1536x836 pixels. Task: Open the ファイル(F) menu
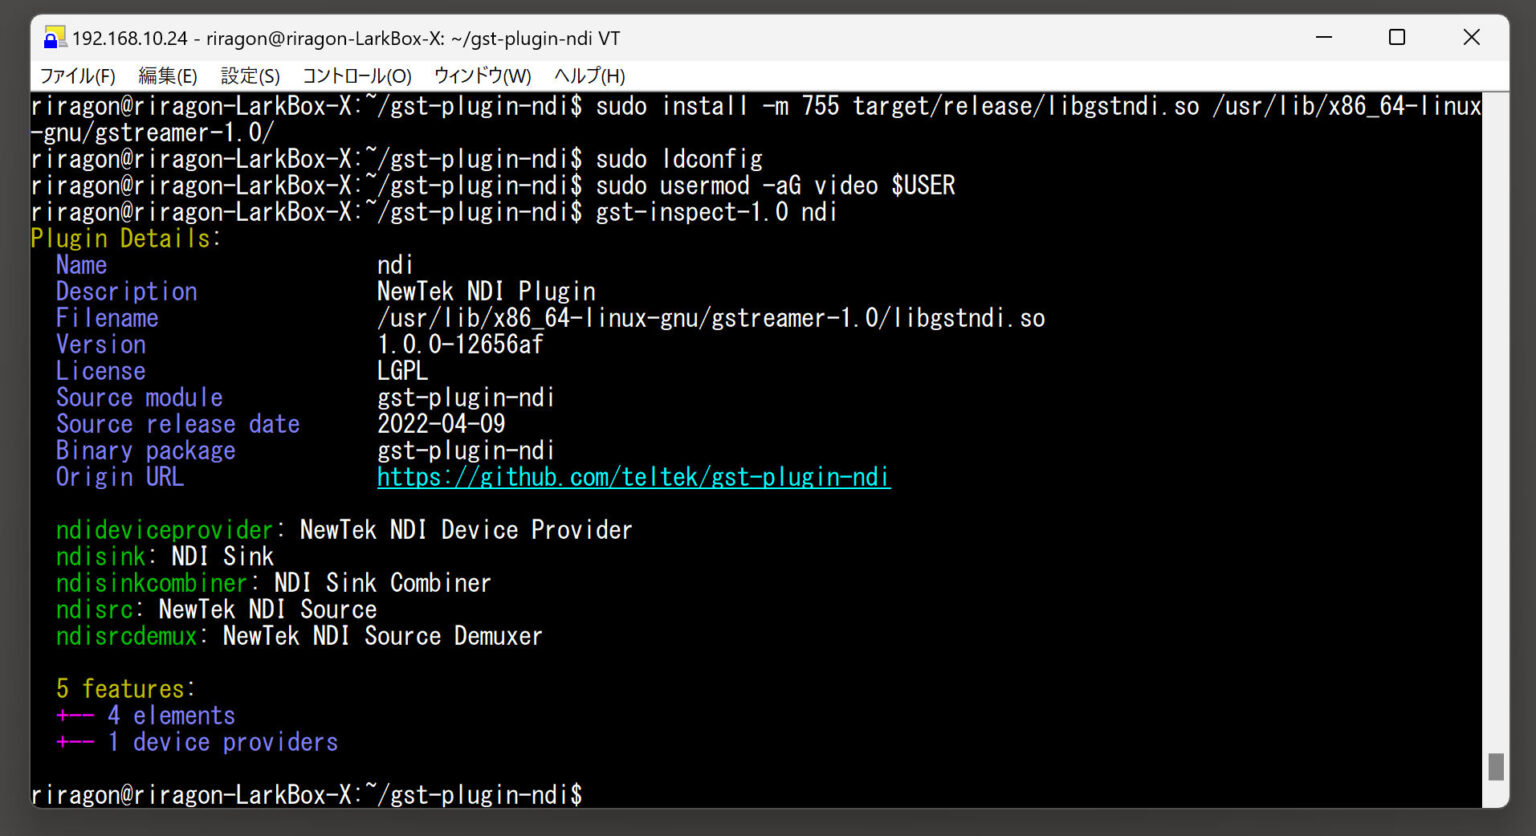[76, 75]
